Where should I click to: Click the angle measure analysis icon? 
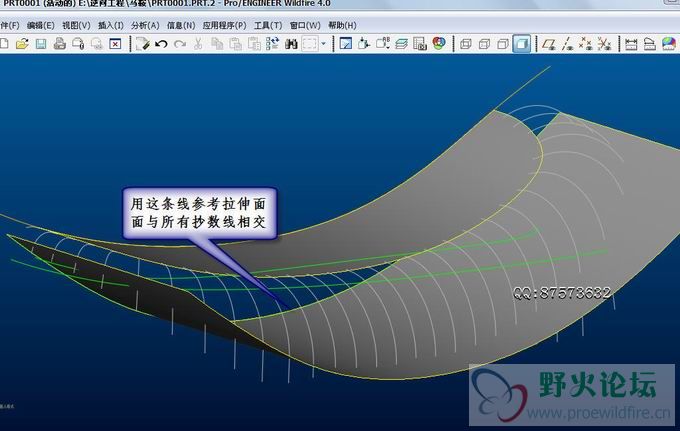pos(650,43)
